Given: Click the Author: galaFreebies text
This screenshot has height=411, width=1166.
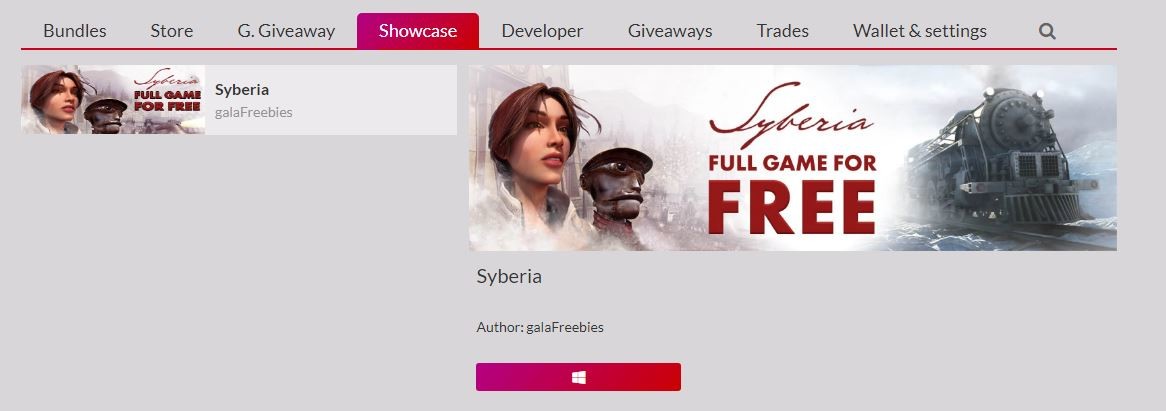Looking at the screenshot, I should point(540,327).
